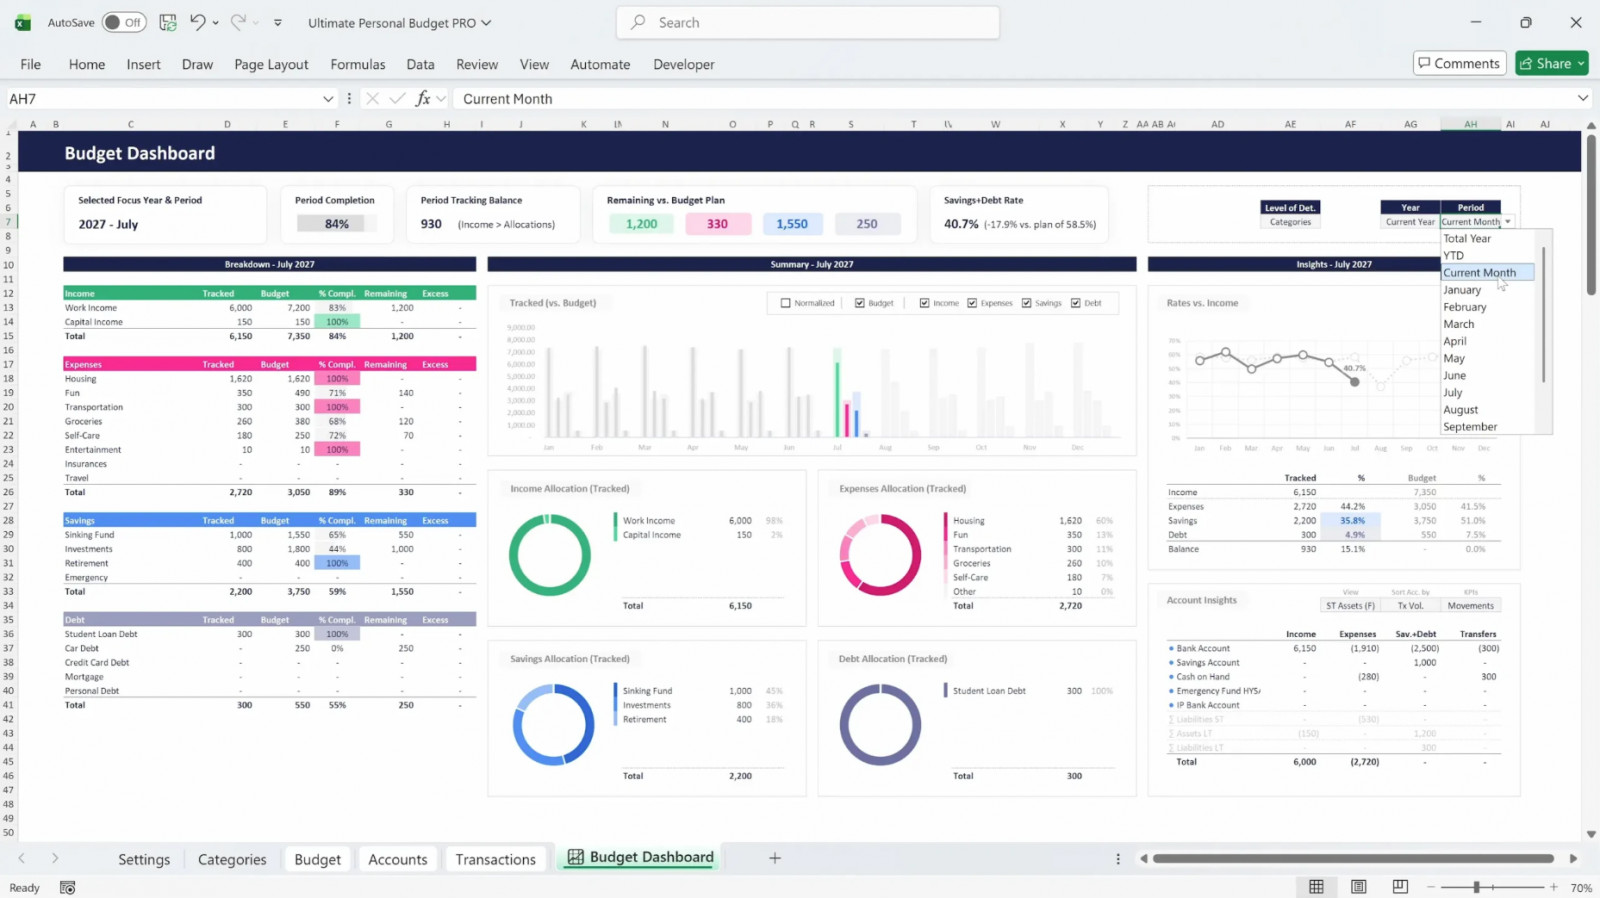Click the Insert Function fx icon
Image resolution: width=1600 pixels, height=898 pixels.
click(x=423, y=98)
